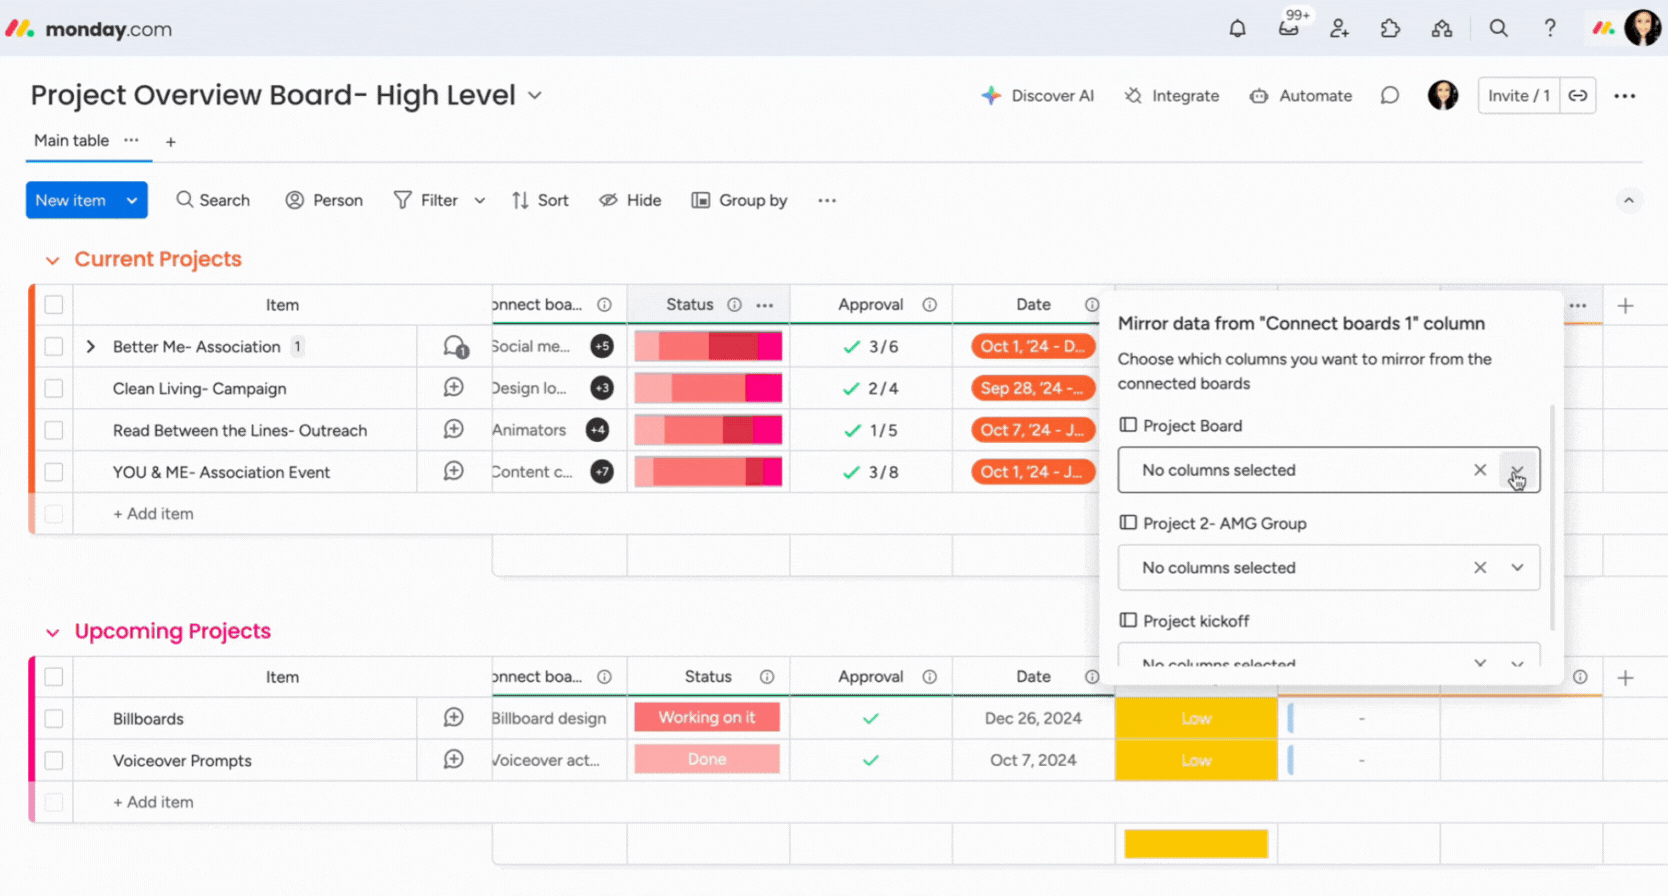
Task: Select all items in Upcoming Projects
Action: [x=54, y=677]
